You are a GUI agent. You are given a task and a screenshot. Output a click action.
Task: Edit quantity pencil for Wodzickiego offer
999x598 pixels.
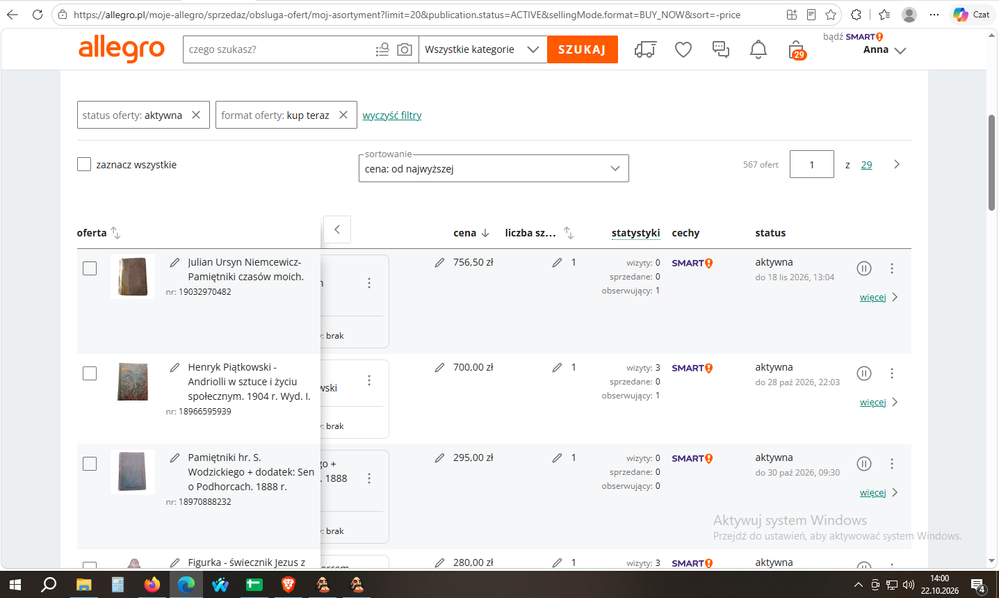coord(557,458)
